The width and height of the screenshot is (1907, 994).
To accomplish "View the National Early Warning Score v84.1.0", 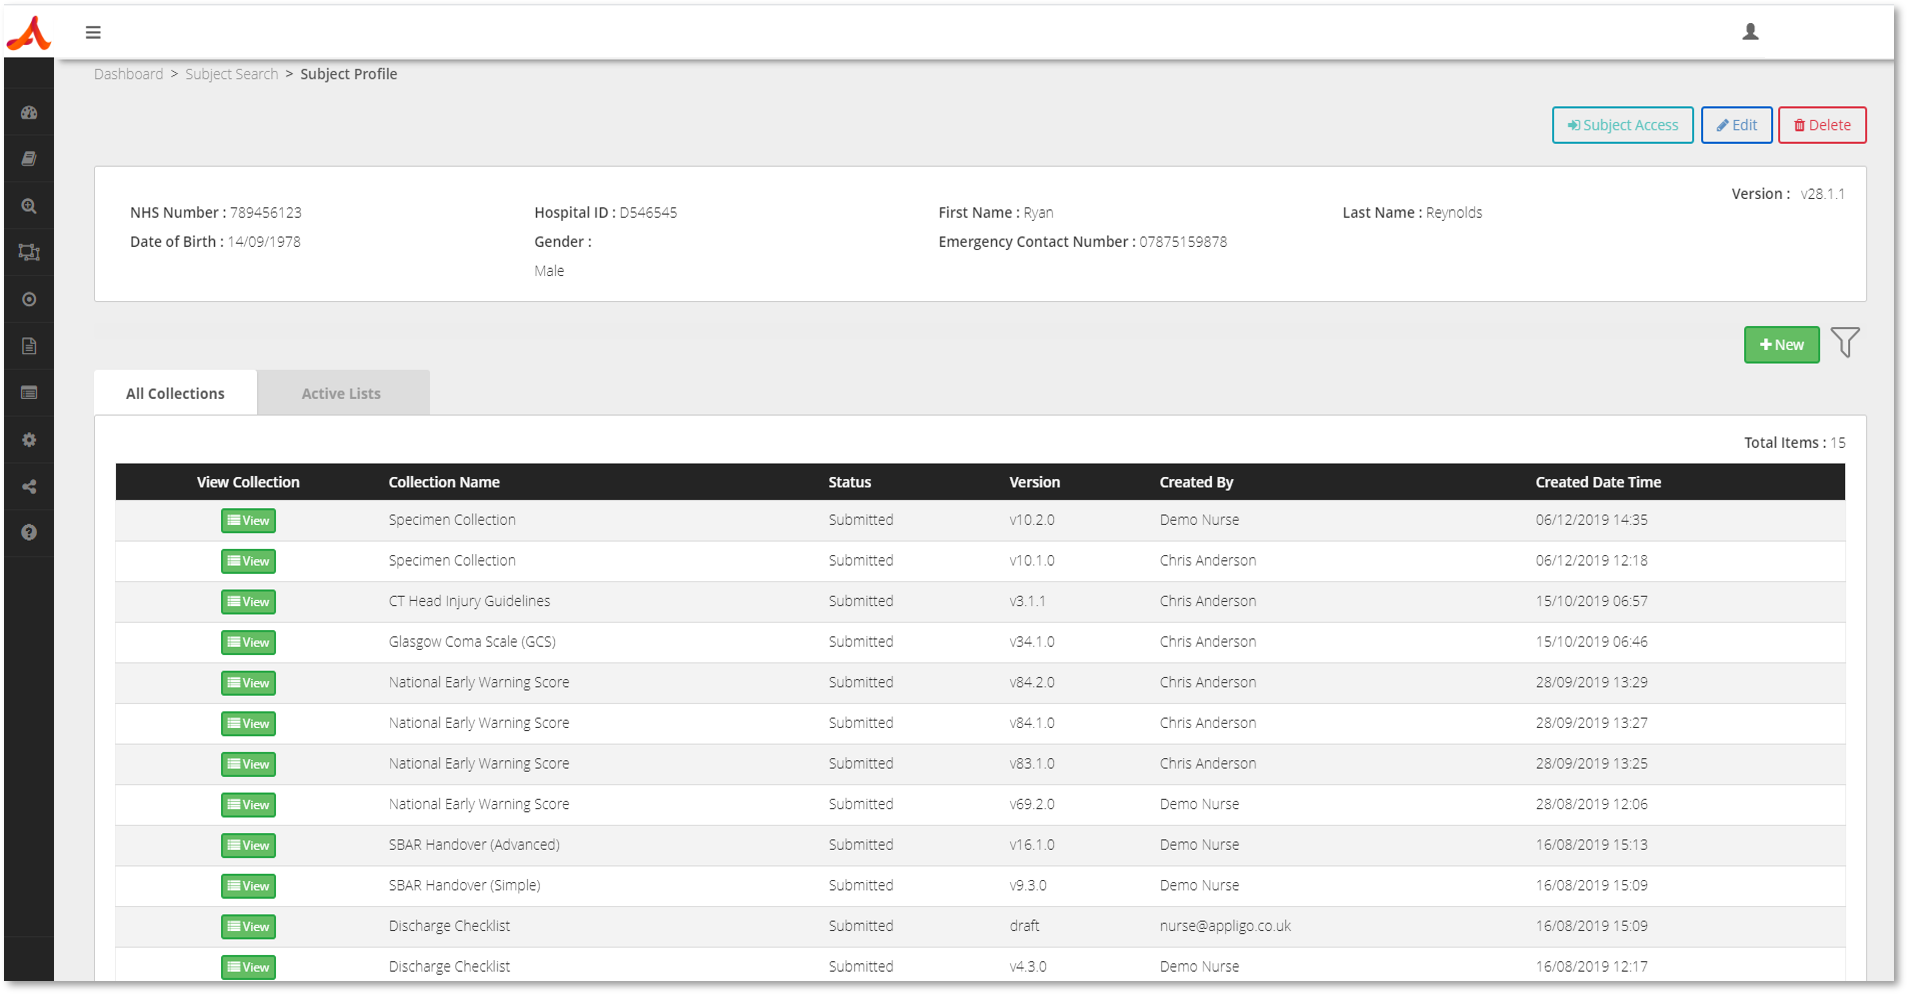I will (x=248, y=724).
